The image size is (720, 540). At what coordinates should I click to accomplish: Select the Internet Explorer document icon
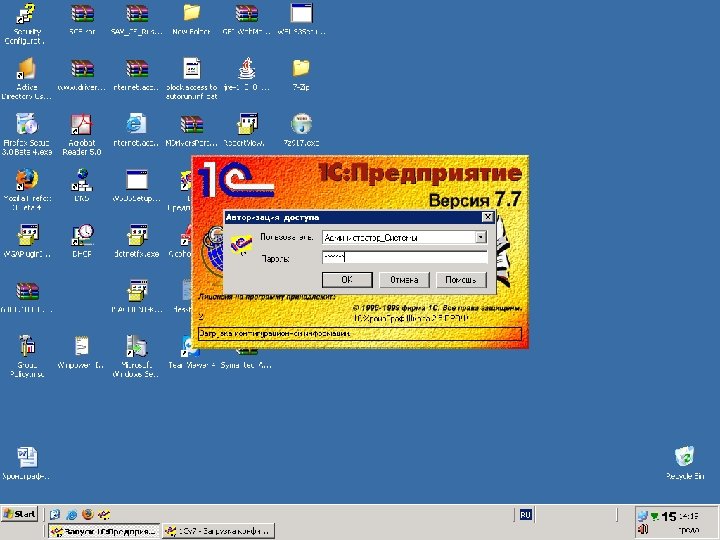pyautogui.click(x=137, y=129)
